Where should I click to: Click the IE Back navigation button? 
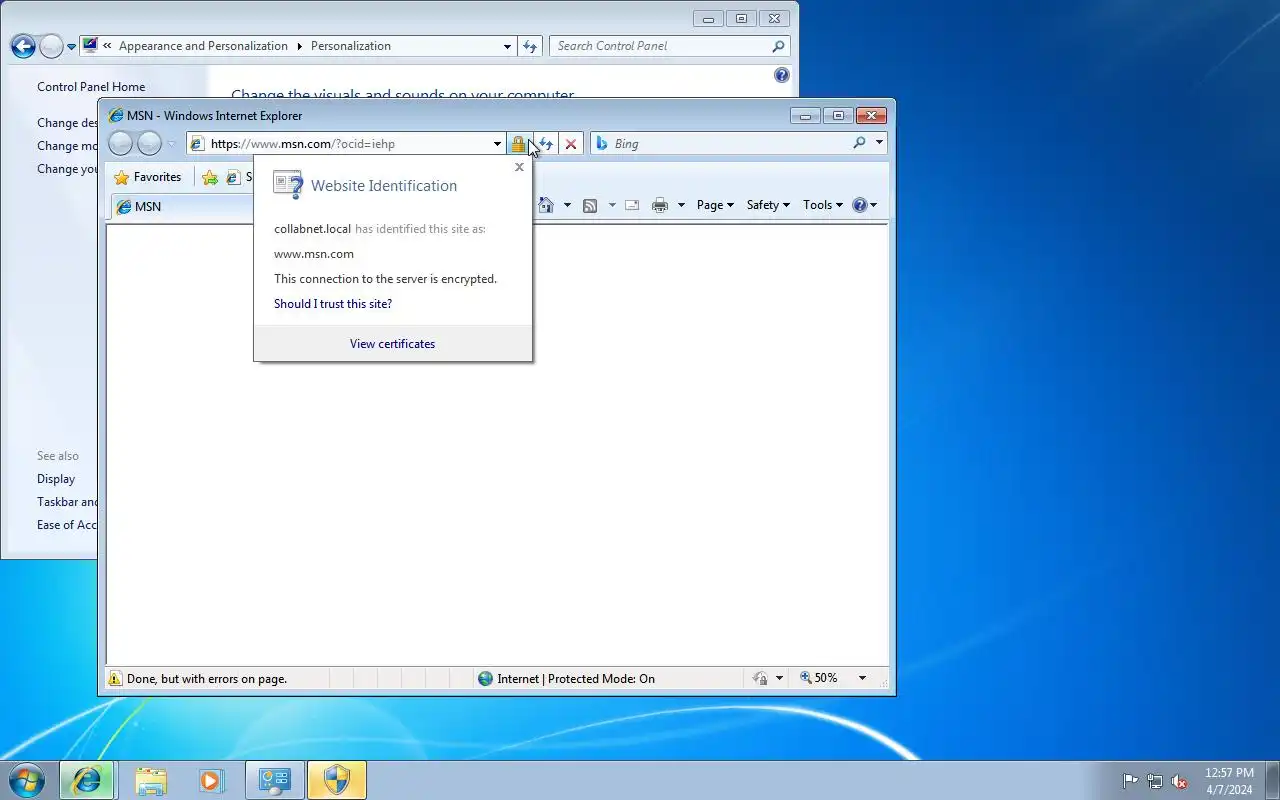(x=120, y=144)
